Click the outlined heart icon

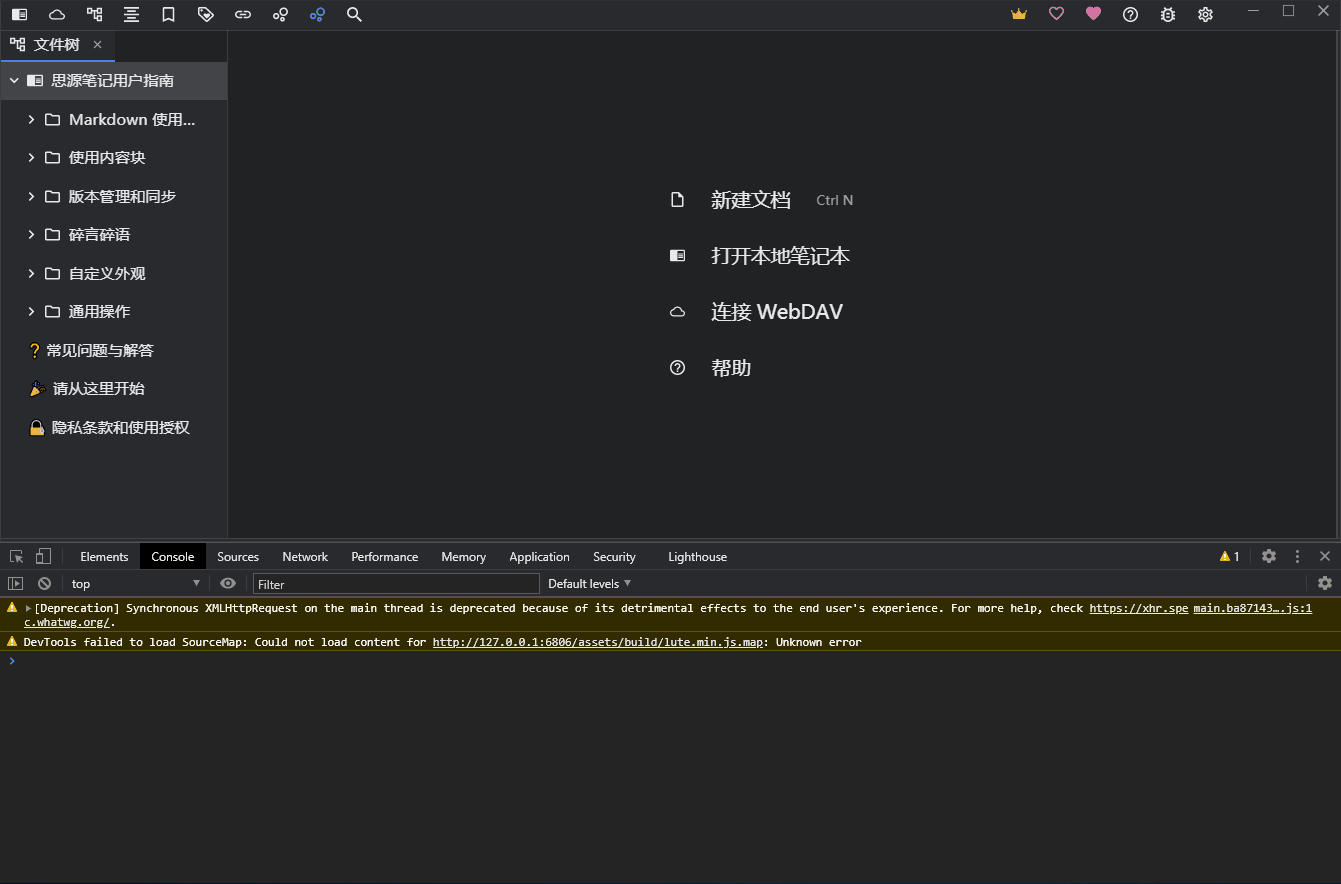[1056, 15]
